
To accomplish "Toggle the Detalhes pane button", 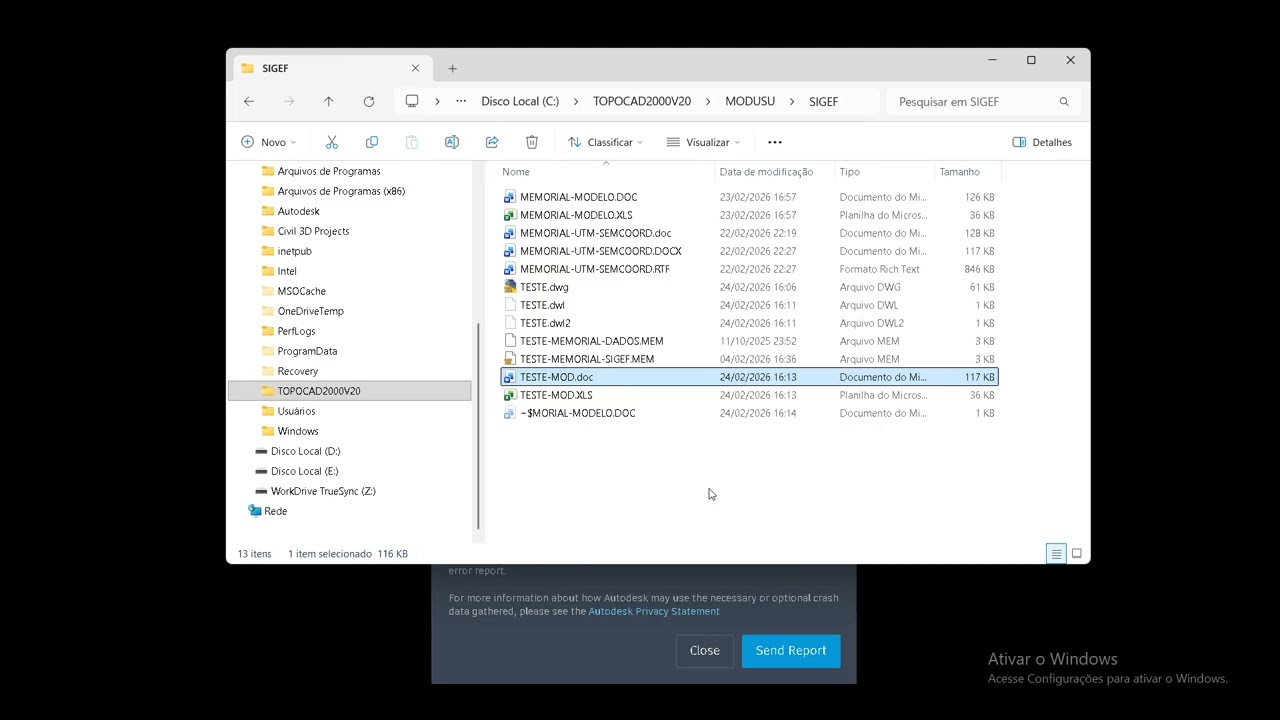I will (1042, 142).
